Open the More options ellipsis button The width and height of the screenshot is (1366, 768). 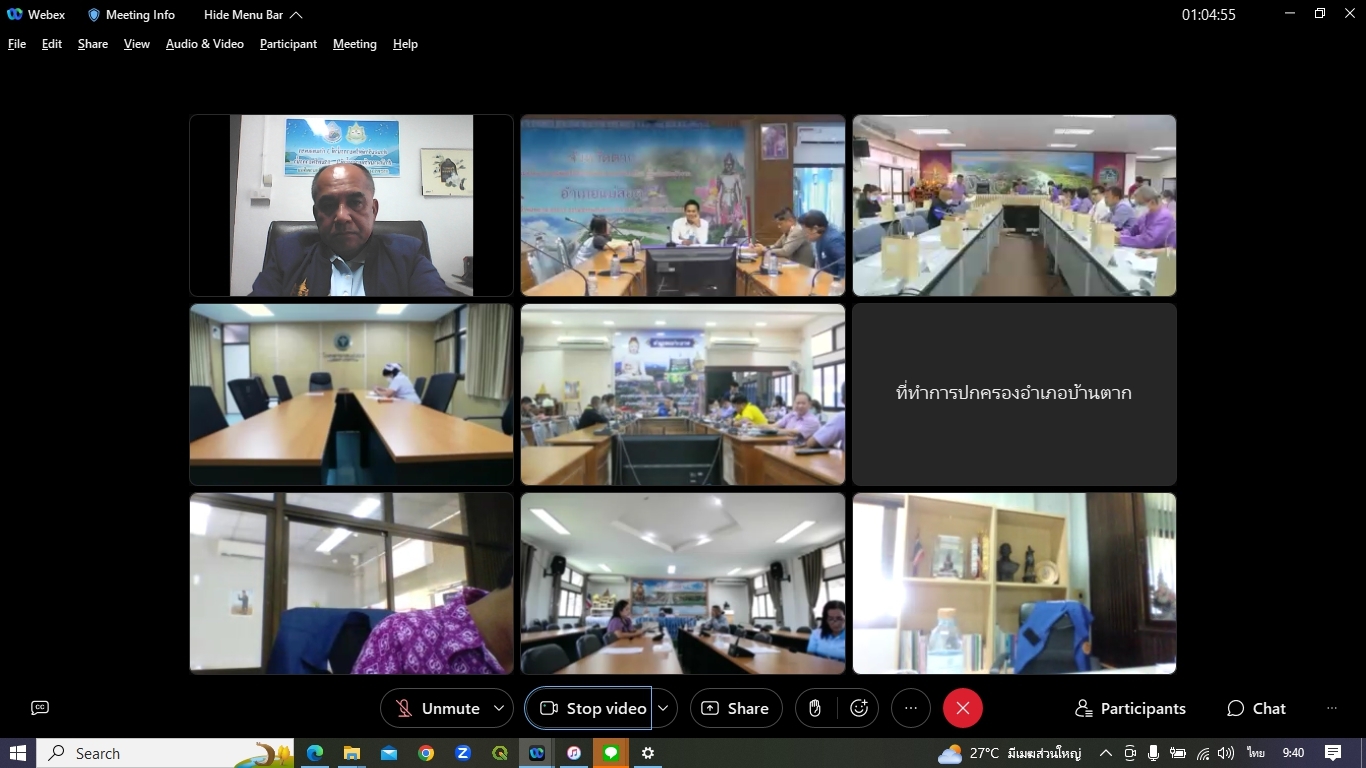pos(910,708)
